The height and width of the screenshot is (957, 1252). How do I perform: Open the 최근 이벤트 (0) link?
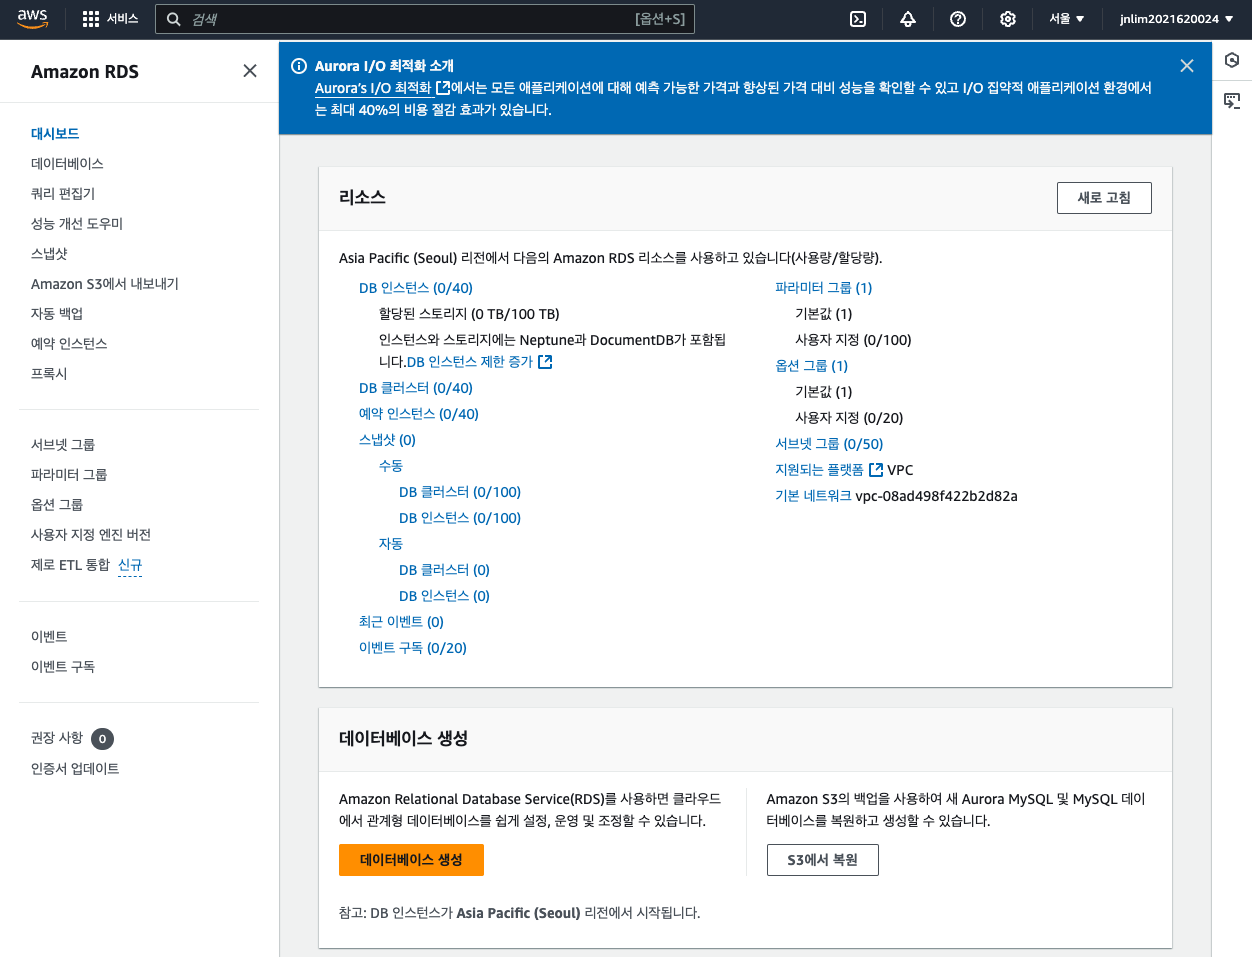pos(401,622)
